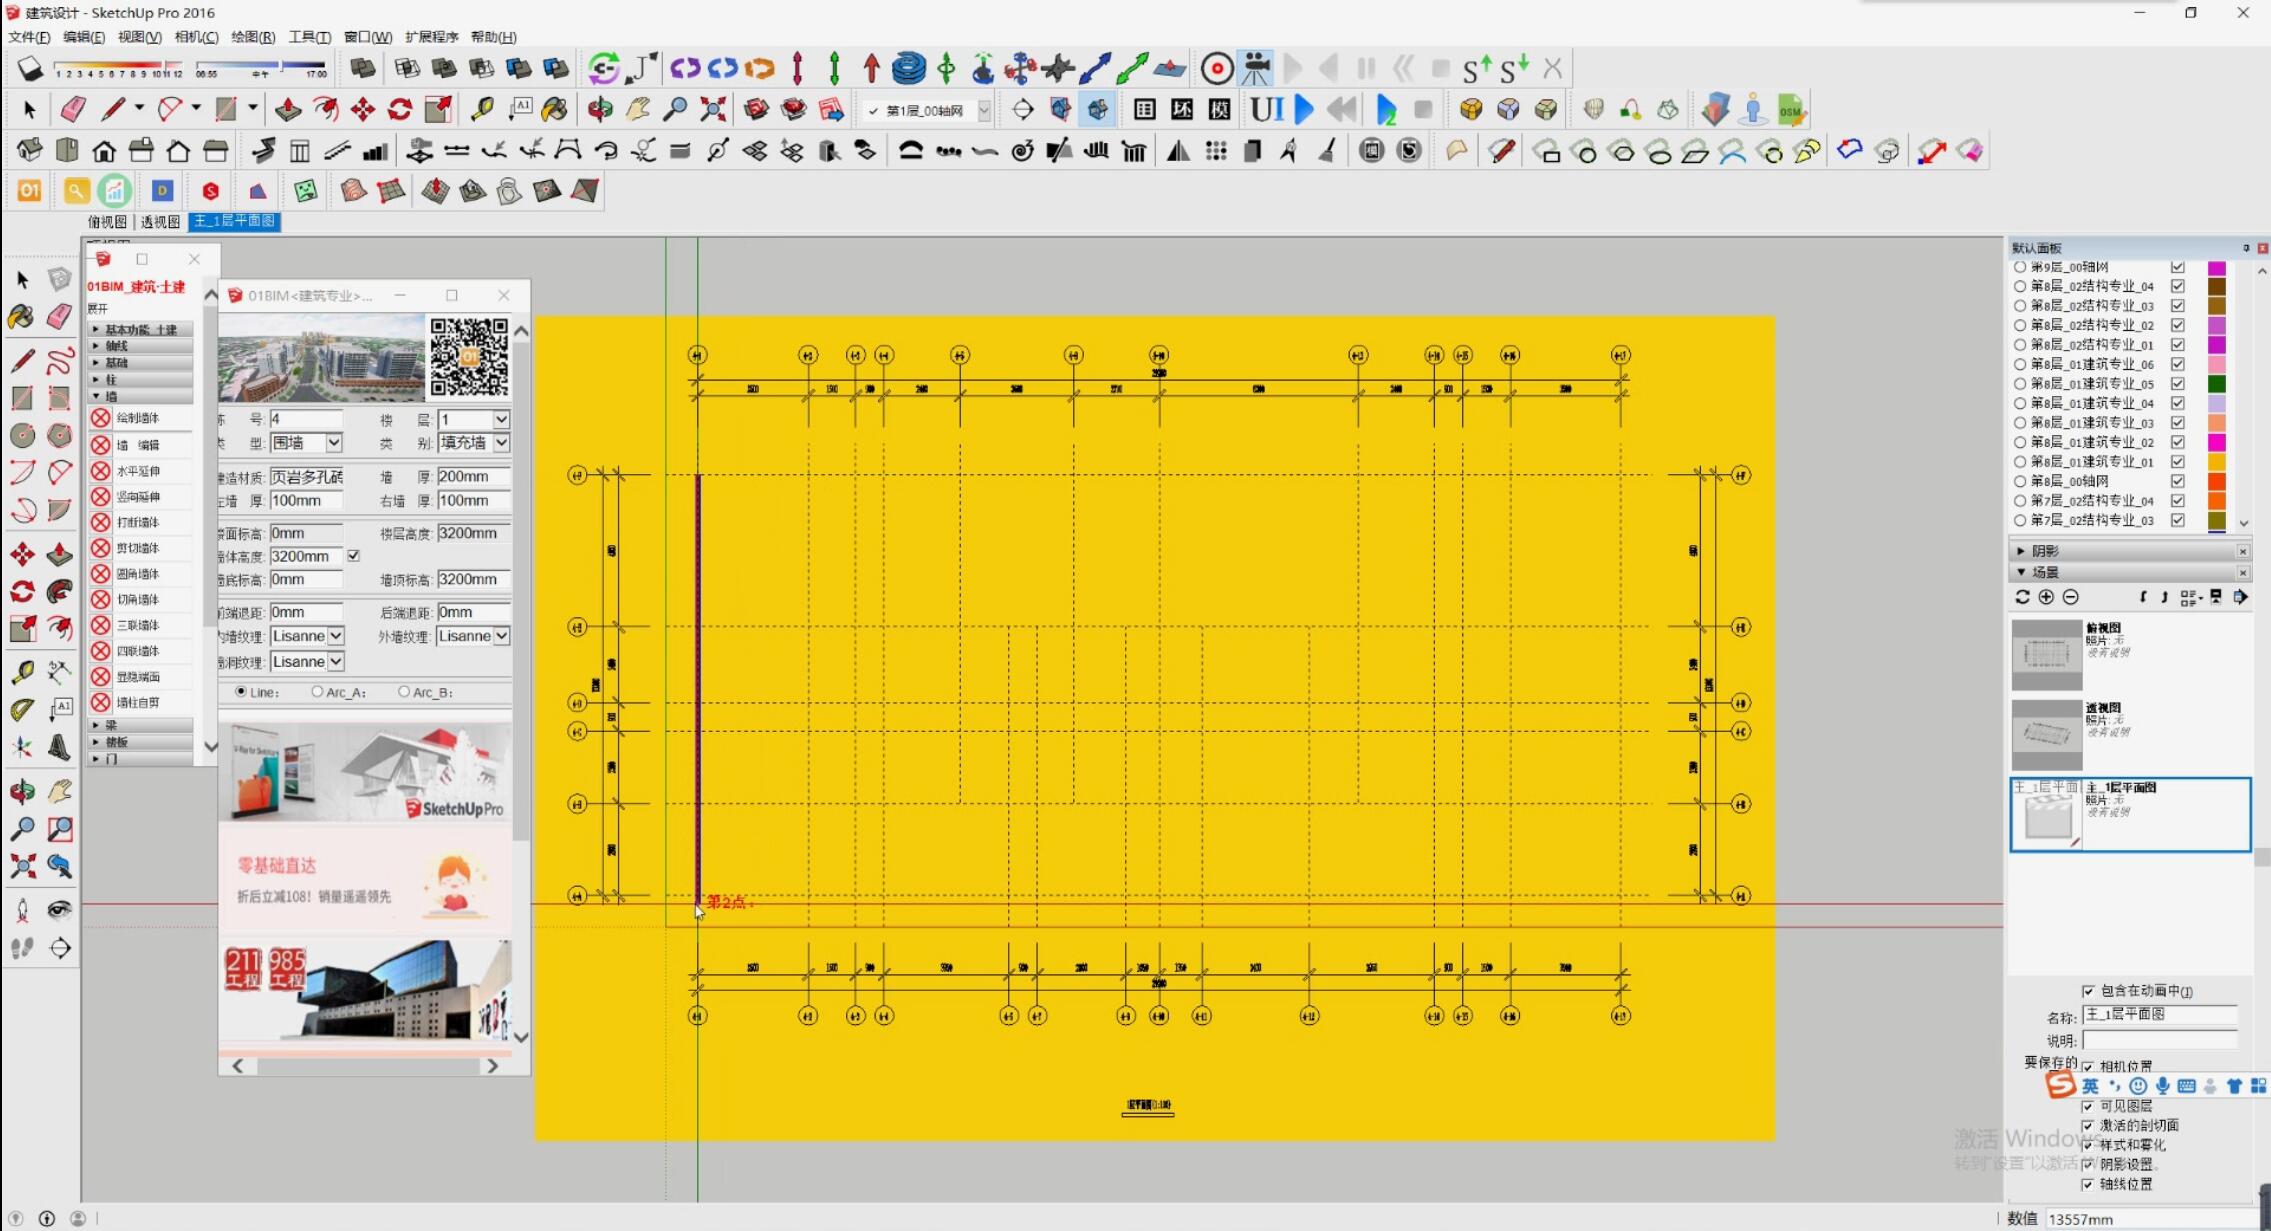The width and height of the screenshot is (2271, 1231).
Task: Remove scene with the minus icon
Action: (2071, 597)
